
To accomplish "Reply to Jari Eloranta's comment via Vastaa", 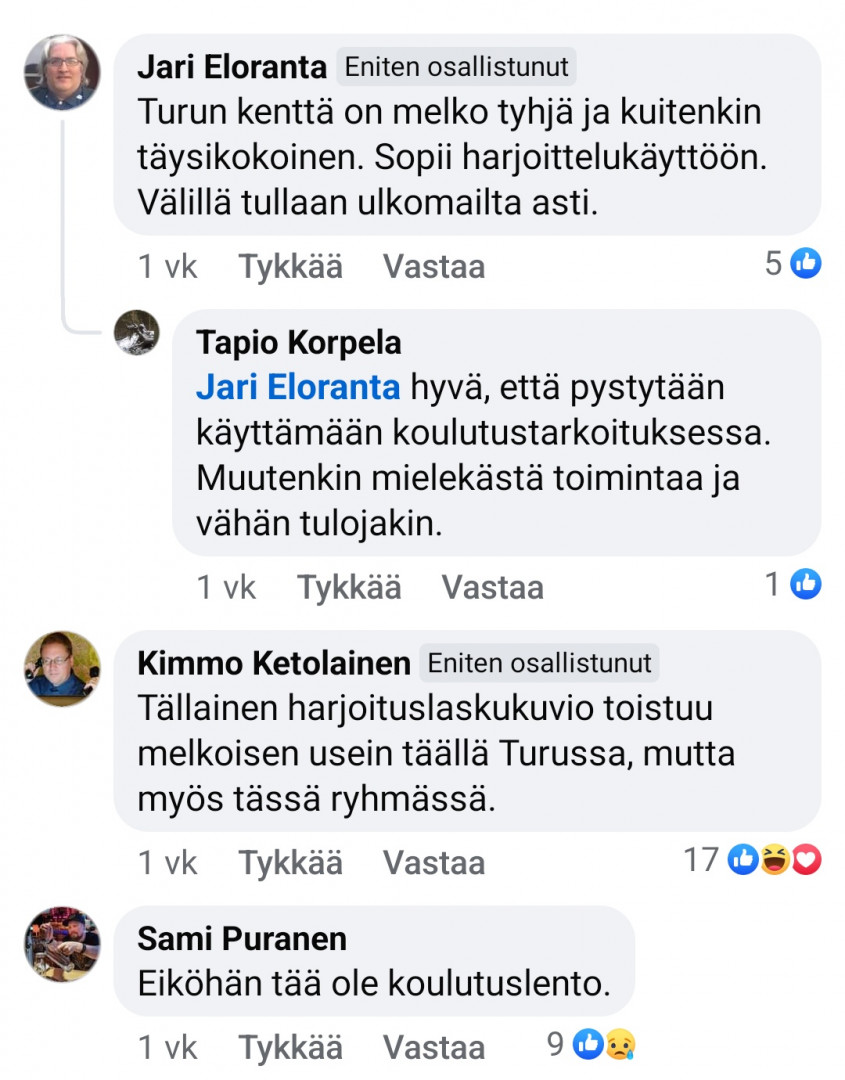I will [x=434, y=267].
